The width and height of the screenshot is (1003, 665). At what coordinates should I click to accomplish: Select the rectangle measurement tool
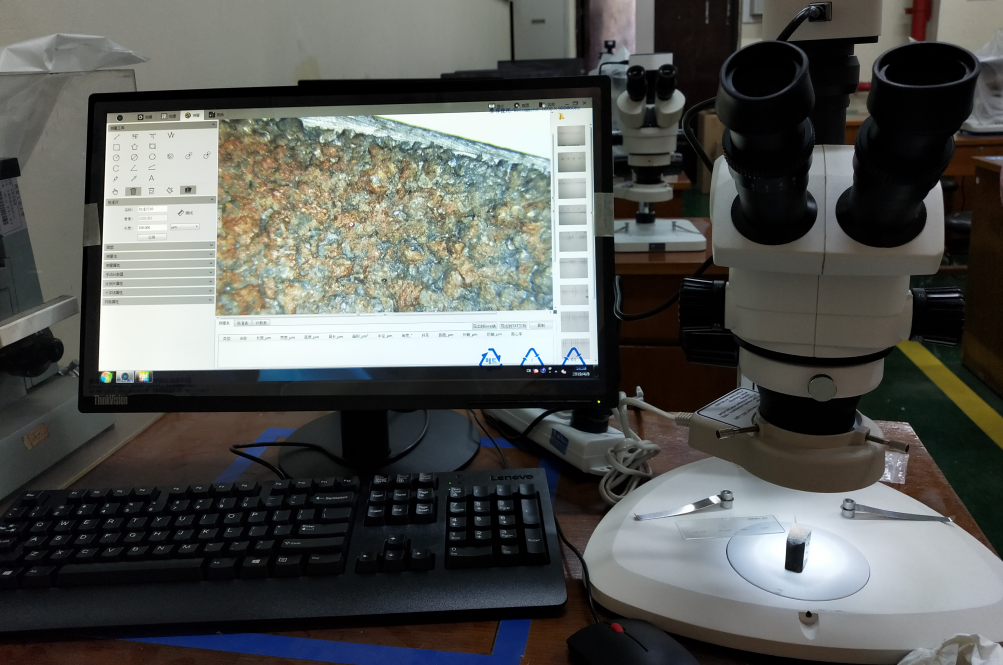116,147
